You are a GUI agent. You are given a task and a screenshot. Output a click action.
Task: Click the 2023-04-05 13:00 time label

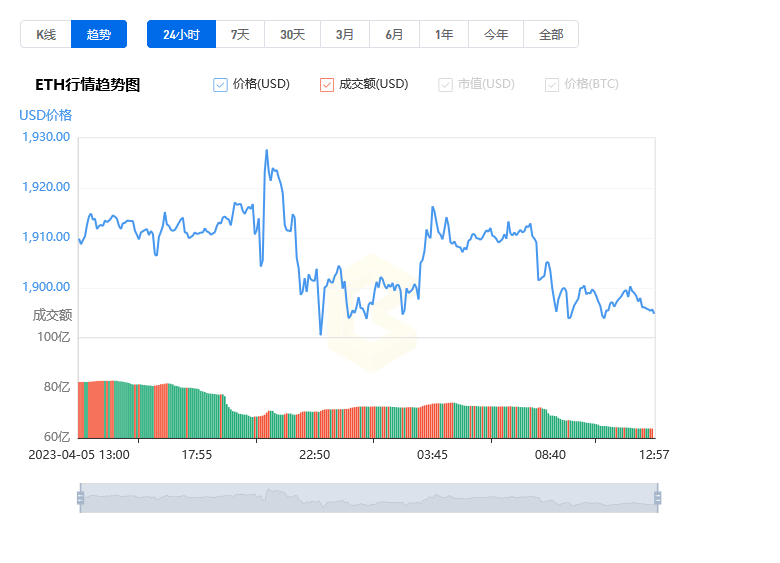79,455
